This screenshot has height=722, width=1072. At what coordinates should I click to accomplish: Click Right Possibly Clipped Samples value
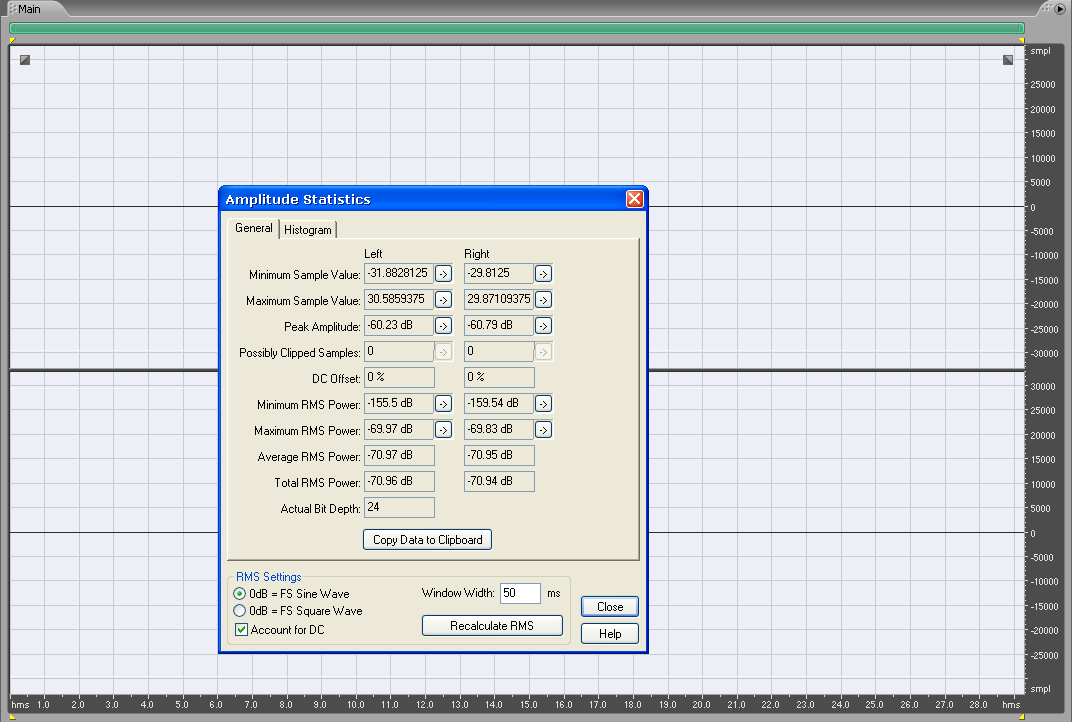pos(498,351)
